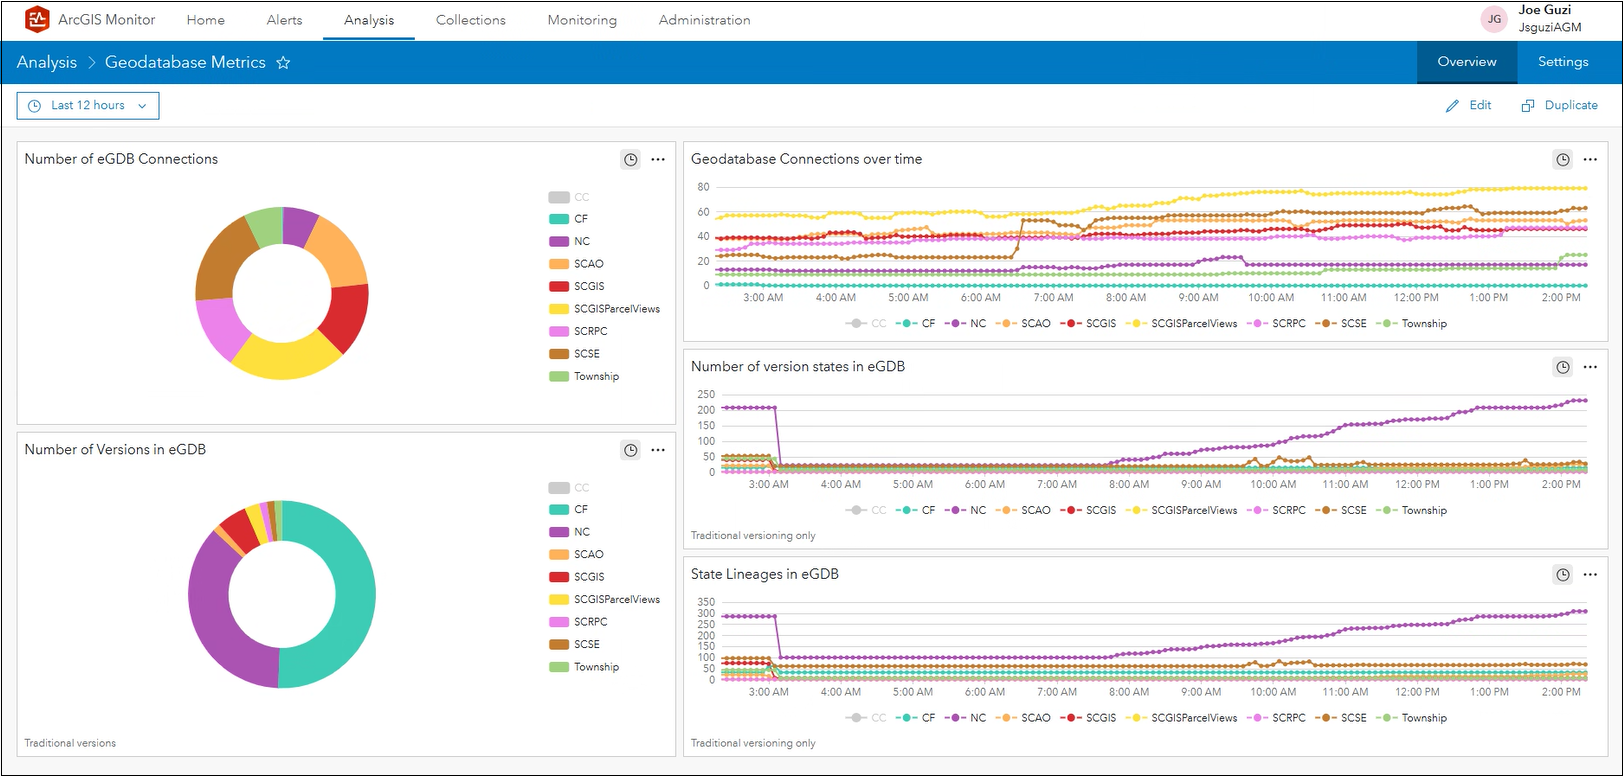Switch to the Collections tab
Screen dimensions: 1623x776
tap(471, 20)
